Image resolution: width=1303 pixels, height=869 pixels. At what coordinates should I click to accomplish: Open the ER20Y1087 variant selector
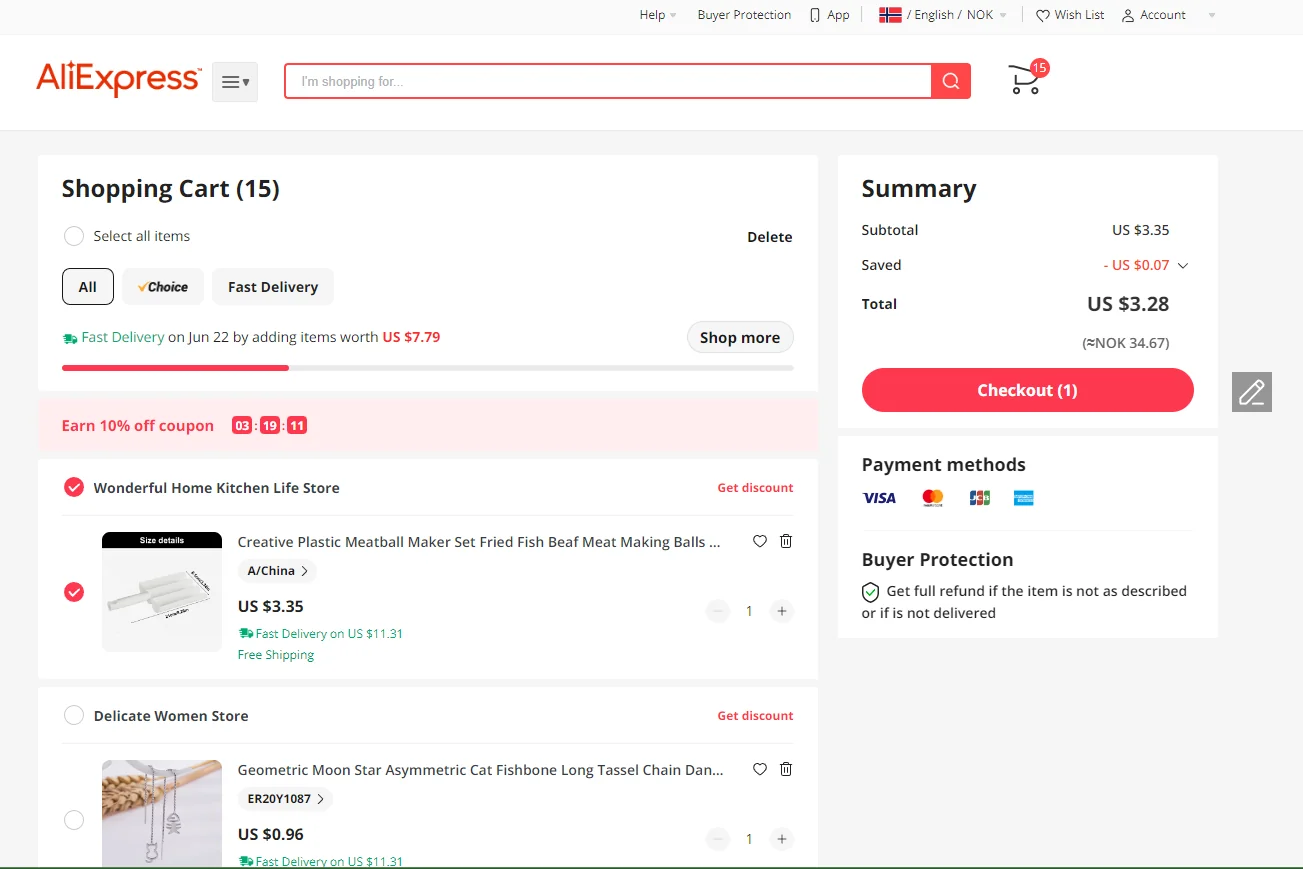click(x=285, y=799)
